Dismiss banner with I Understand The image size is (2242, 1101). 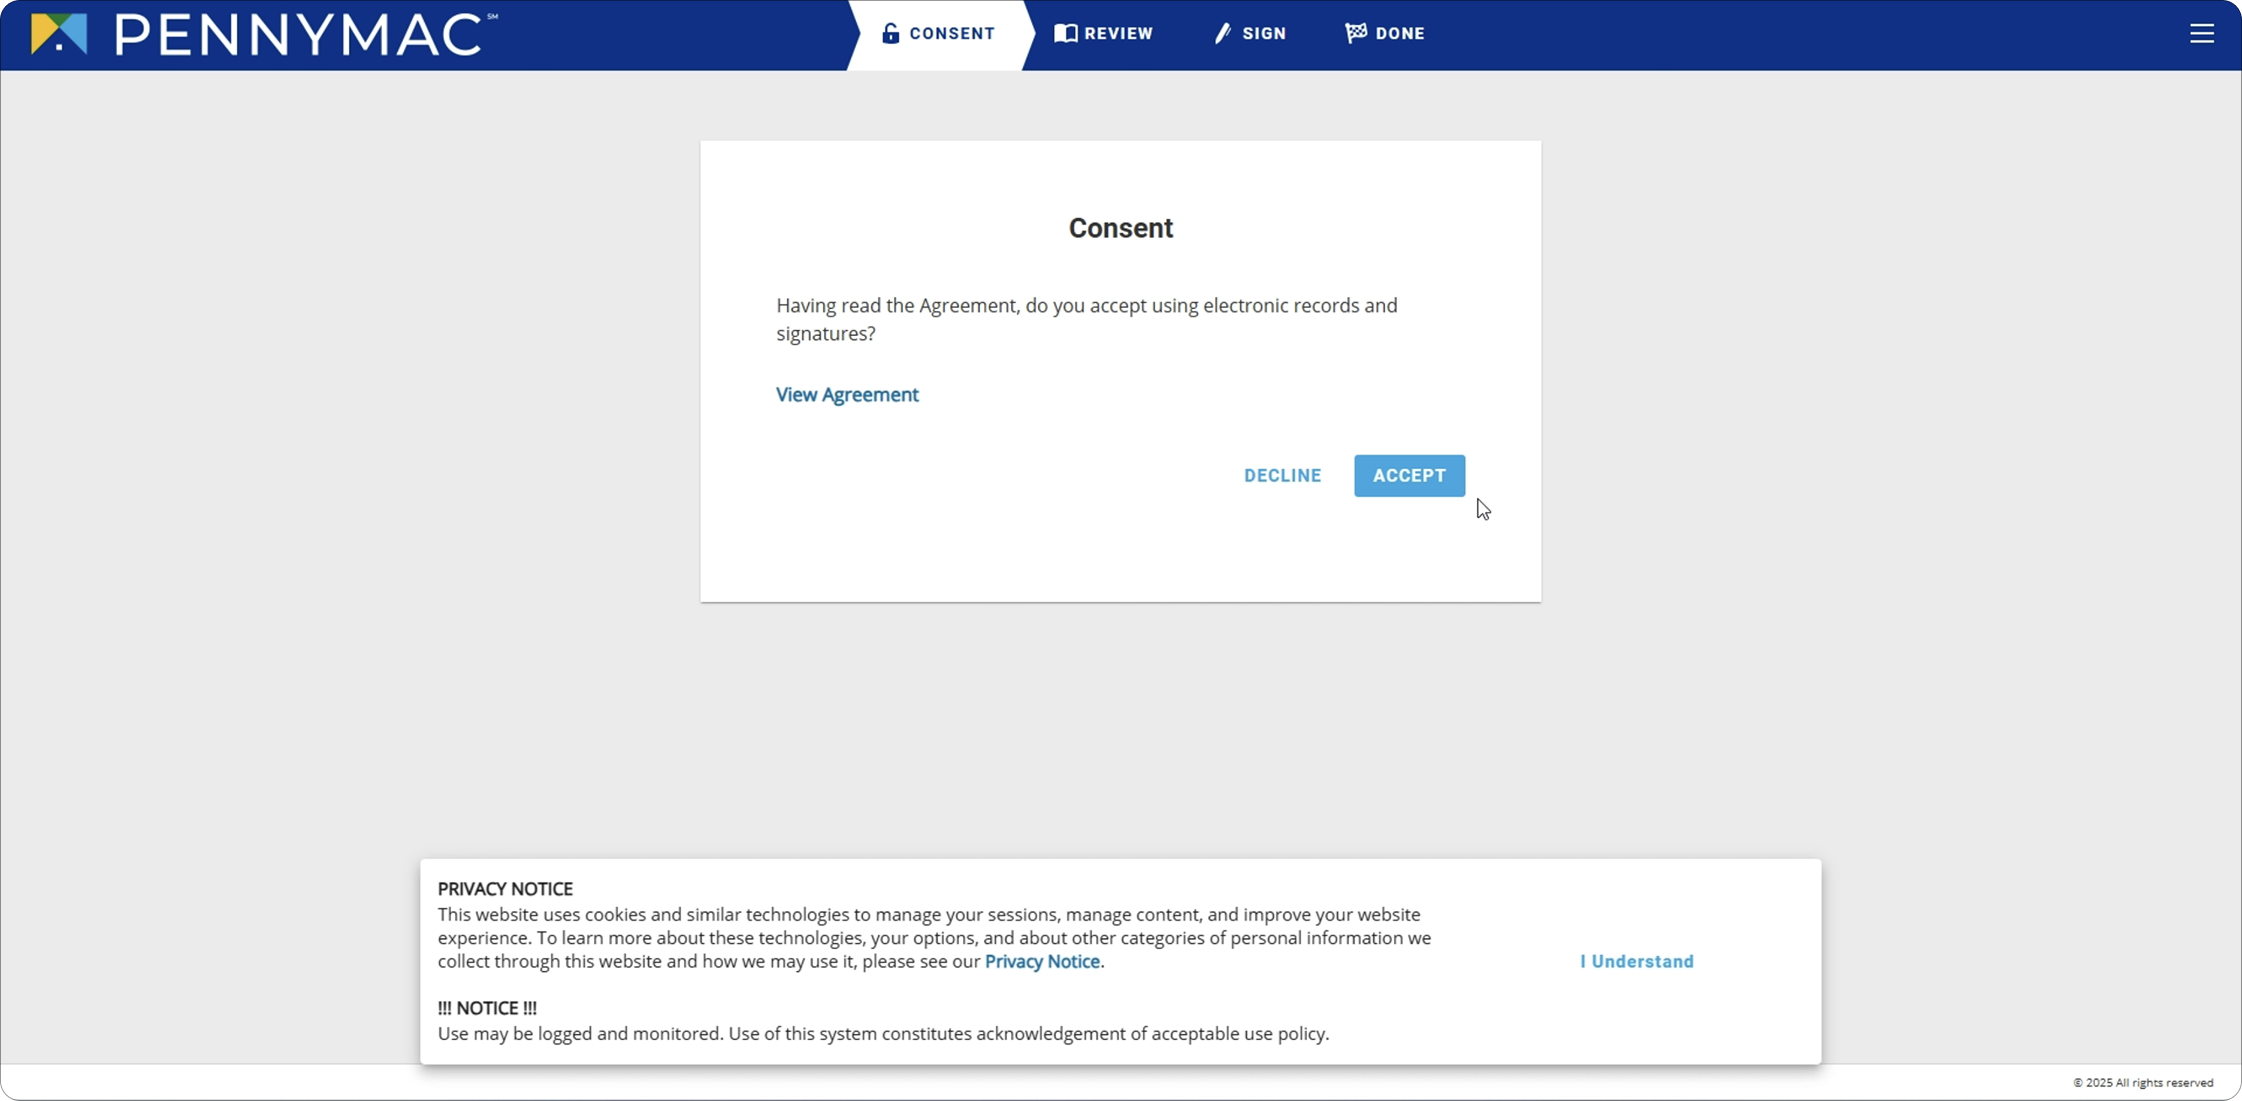point(1636,961)
